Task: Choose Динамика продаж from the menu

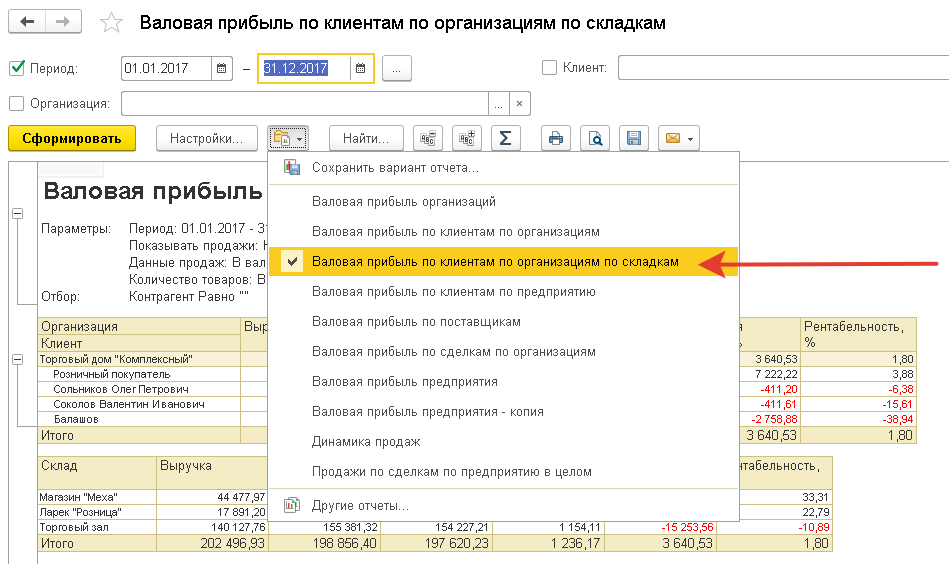Action: (366, 441)
